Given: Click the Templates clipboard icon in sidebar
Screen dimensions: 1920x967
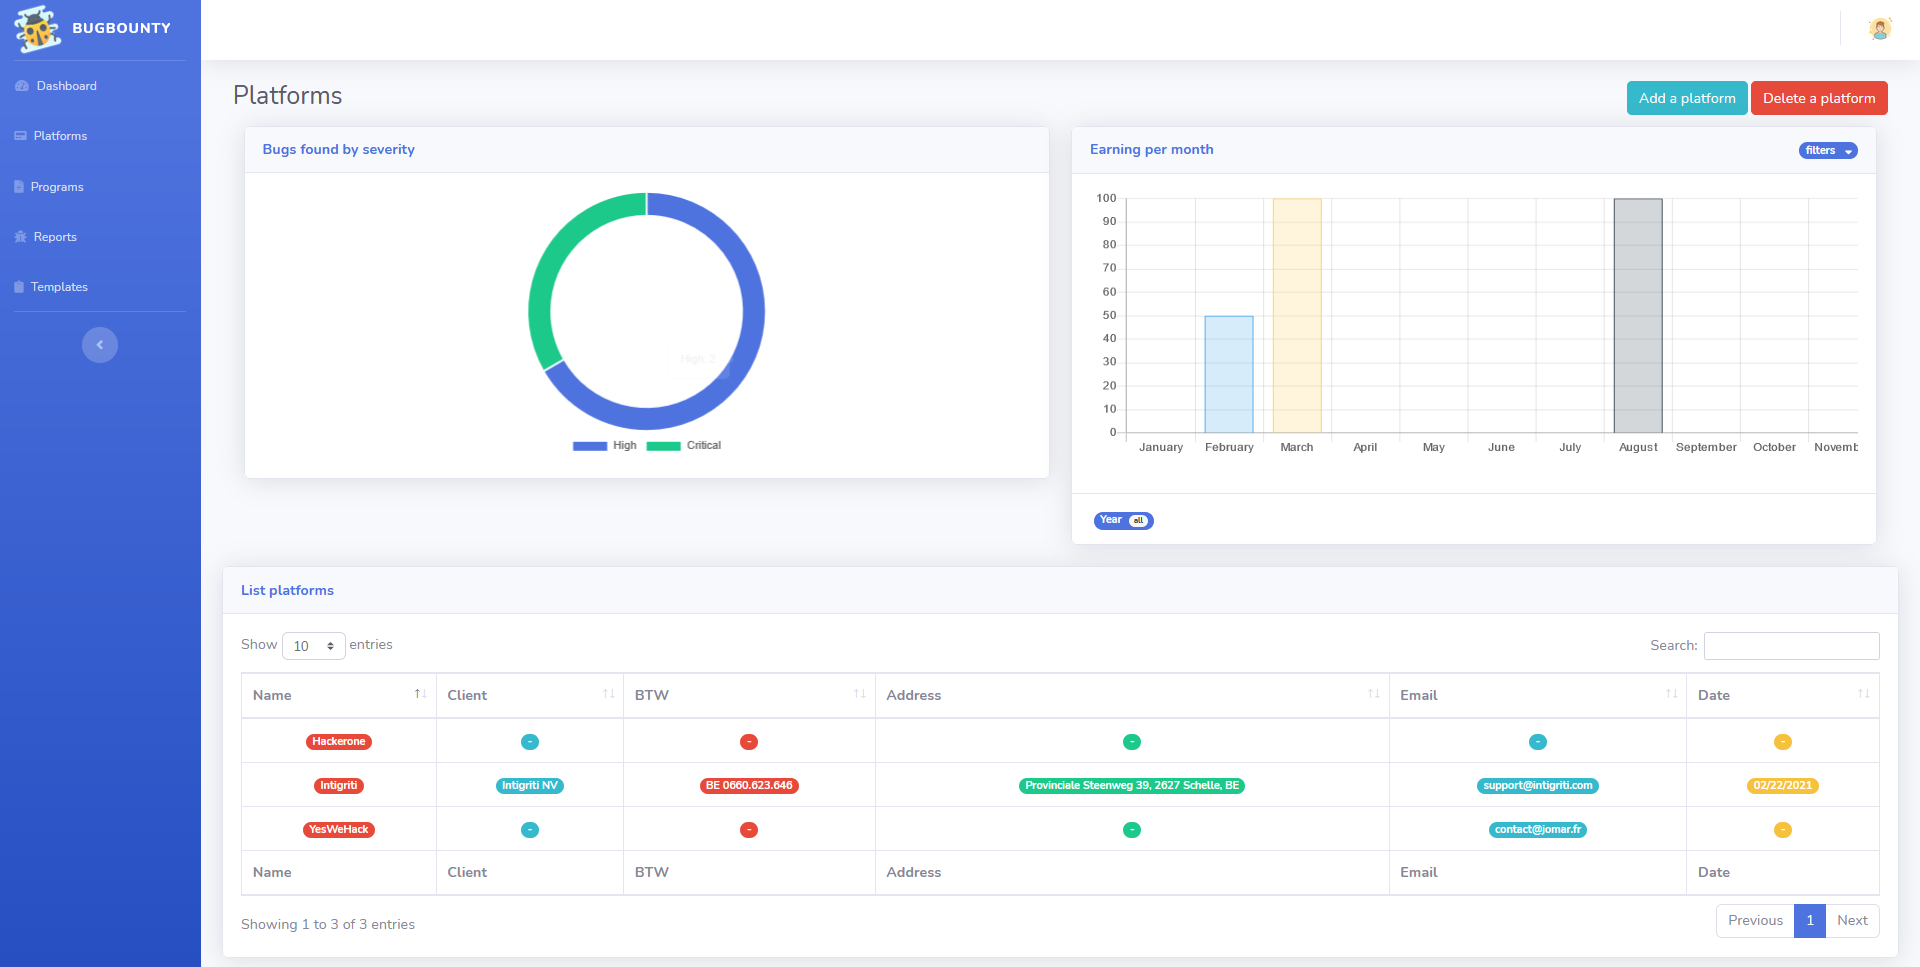Looking at the screenshot, I should click(x=19, y=287).
